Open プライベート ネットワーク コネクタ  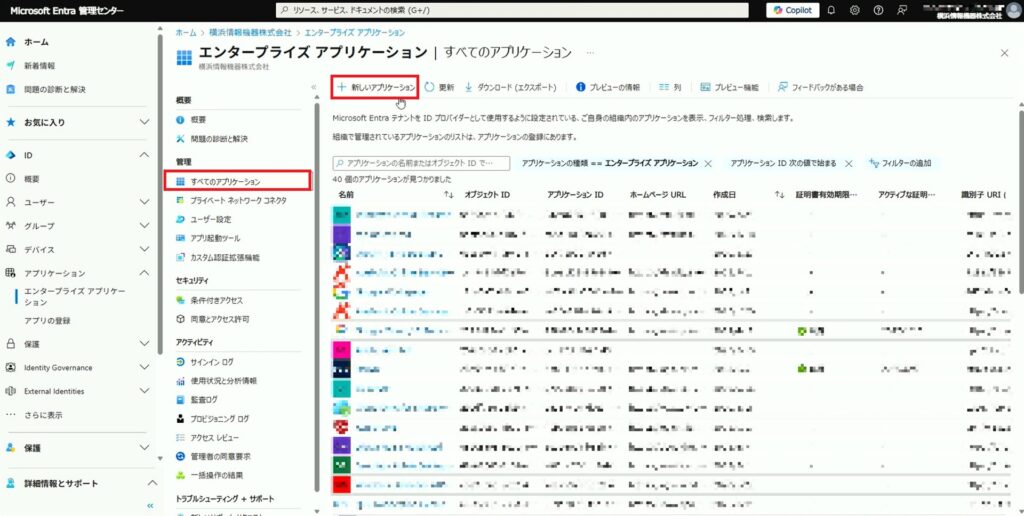(238, 201)
